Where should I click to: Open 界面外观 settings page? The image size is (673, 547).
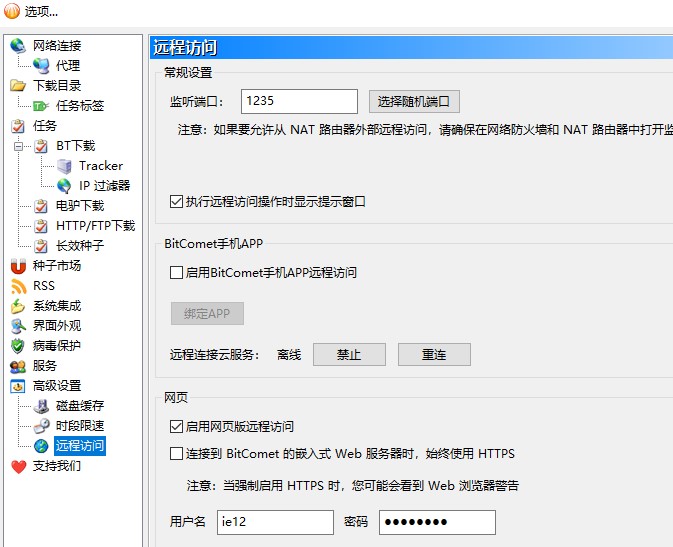pos(57,326)
